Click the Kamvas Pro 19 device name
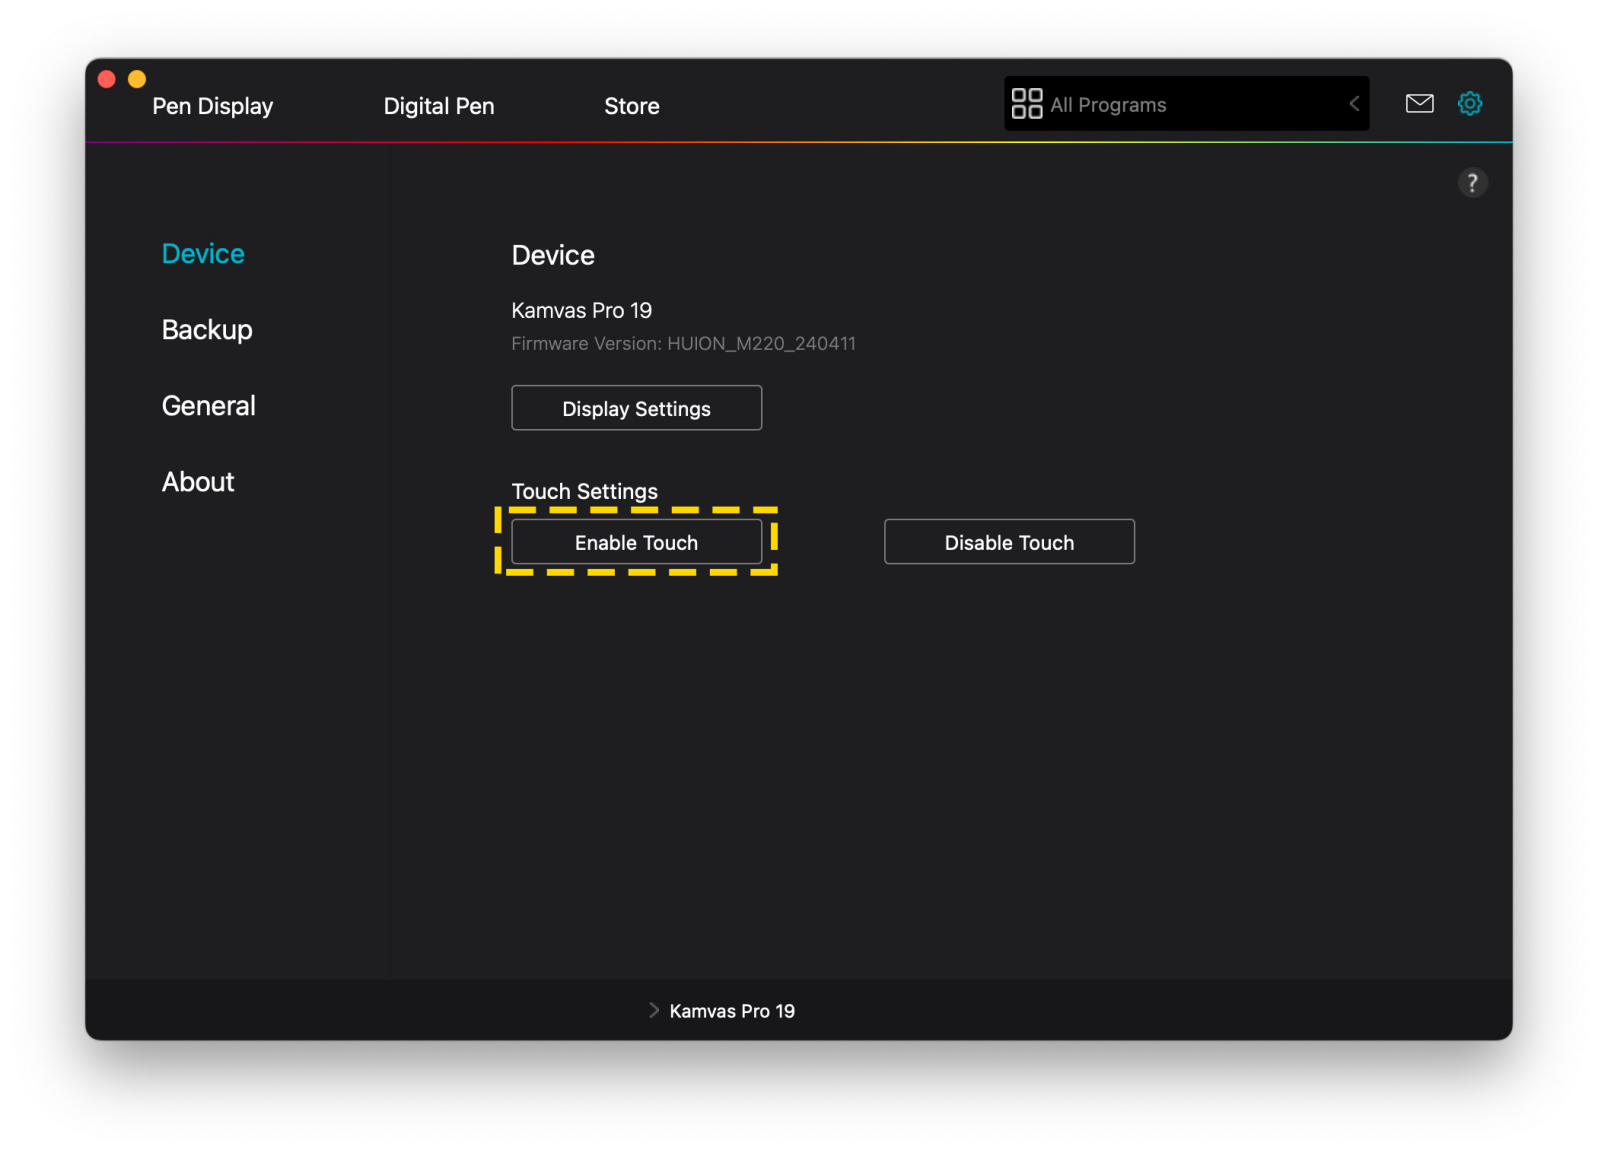1598x1153 pixels. coord(582,310)
